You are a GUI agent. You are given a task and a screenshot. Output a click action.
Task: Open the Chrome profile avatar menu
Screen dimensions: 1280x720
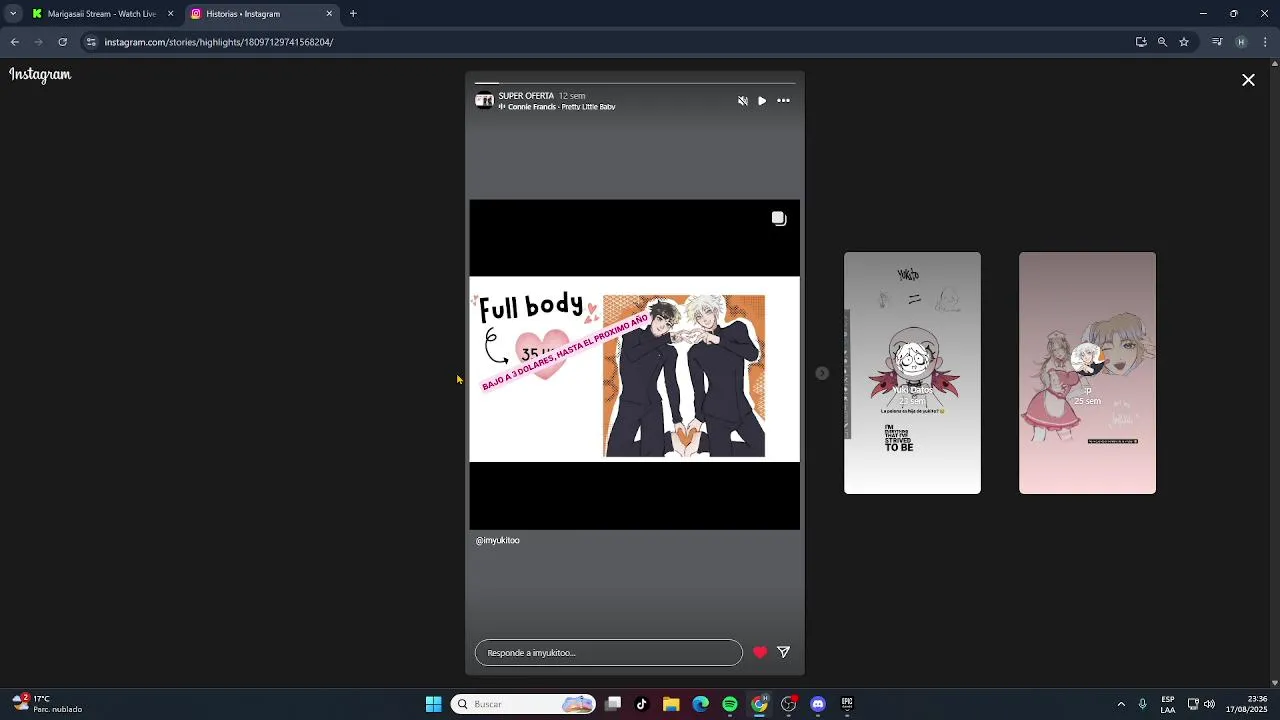click(1241, 42)
